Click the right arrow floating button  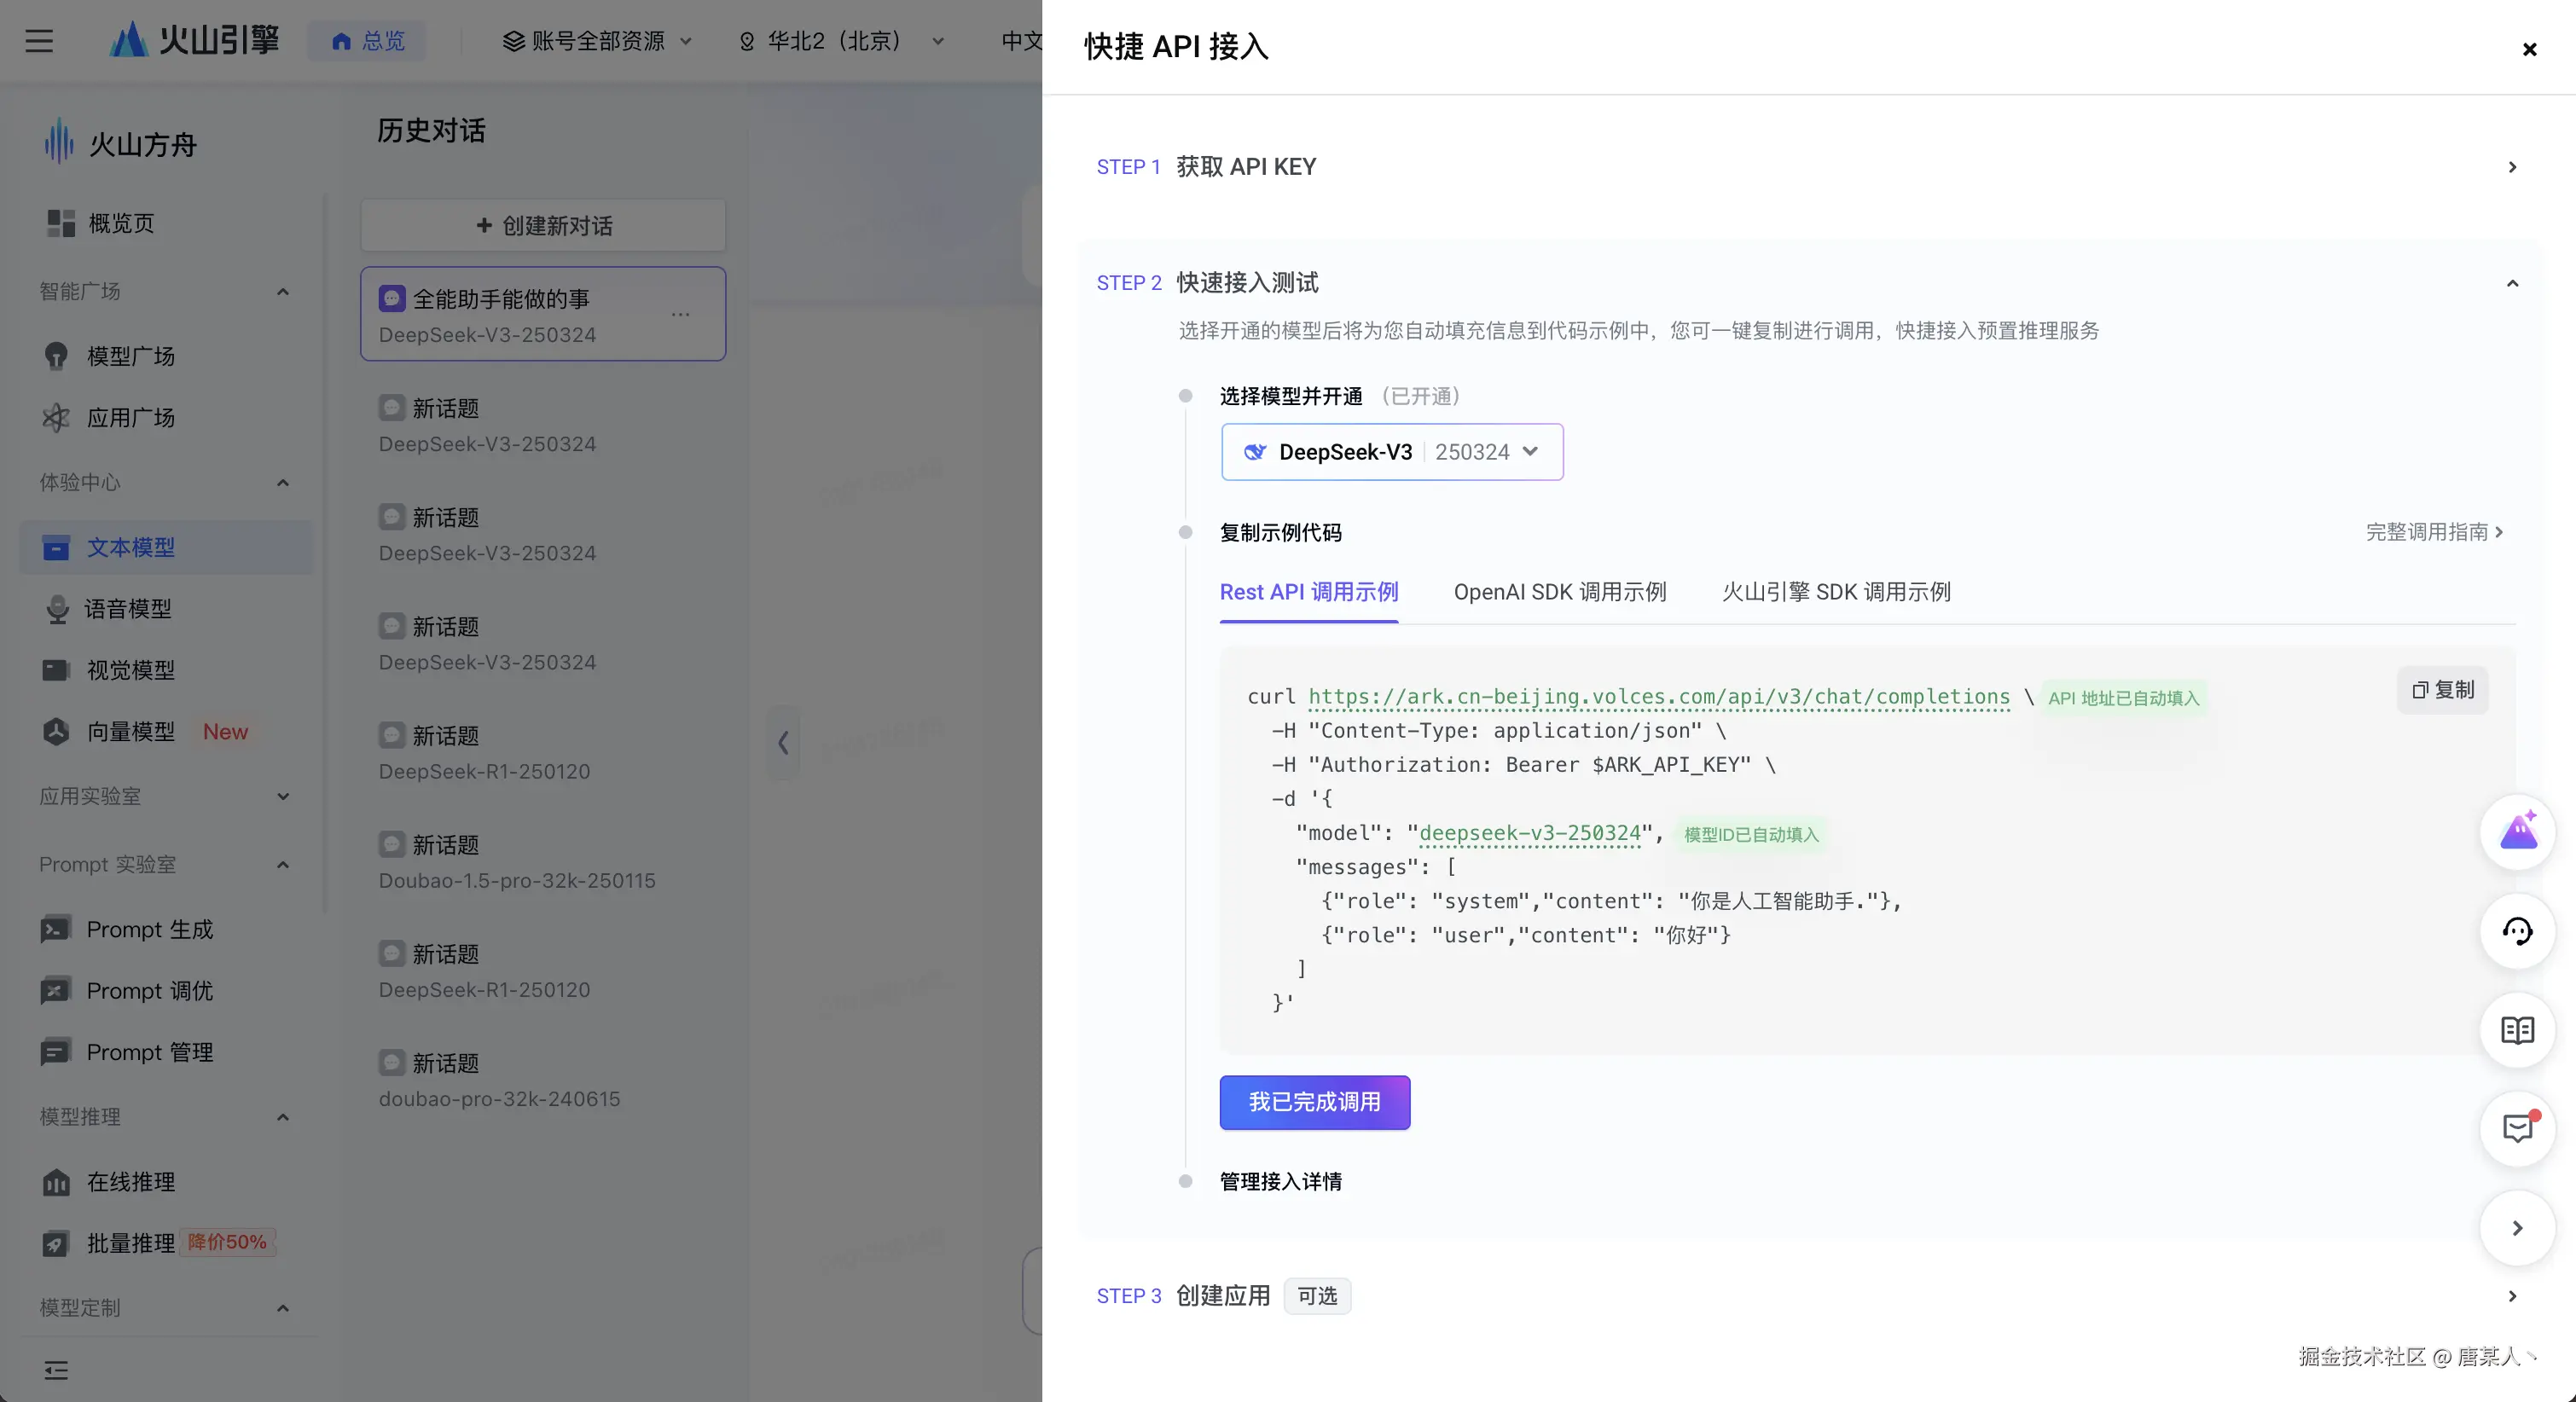(x=2517, y=1228)
